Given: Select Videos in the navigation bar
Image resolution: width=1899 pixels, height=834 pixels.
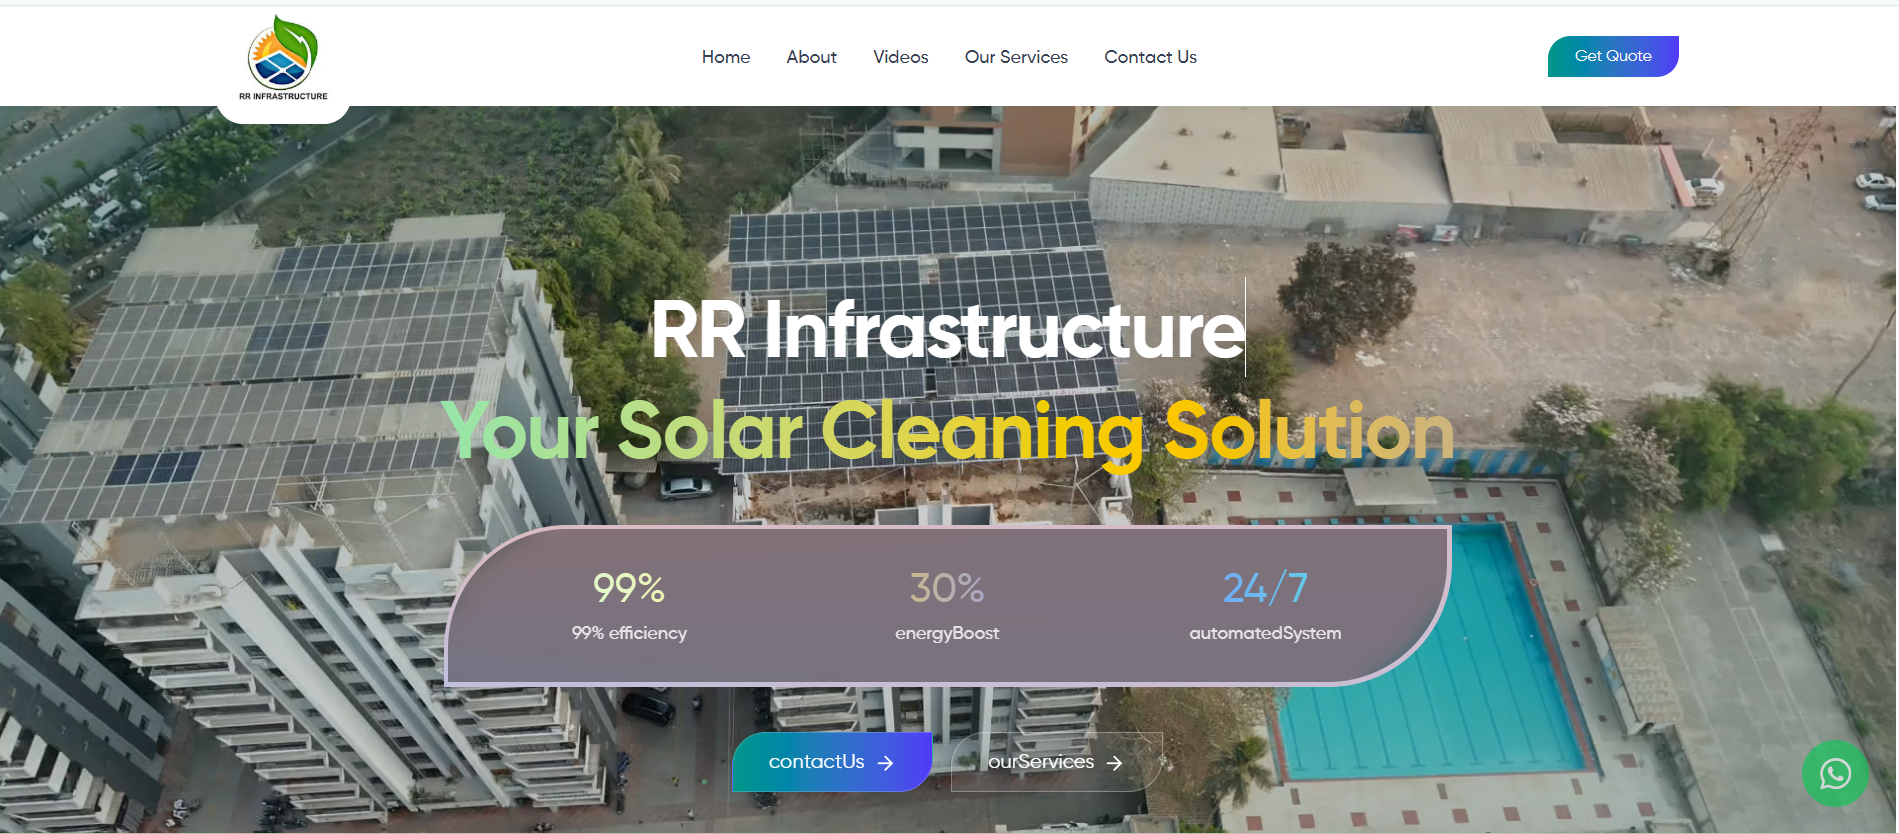Looking at the screenshot, I should 901,57.
